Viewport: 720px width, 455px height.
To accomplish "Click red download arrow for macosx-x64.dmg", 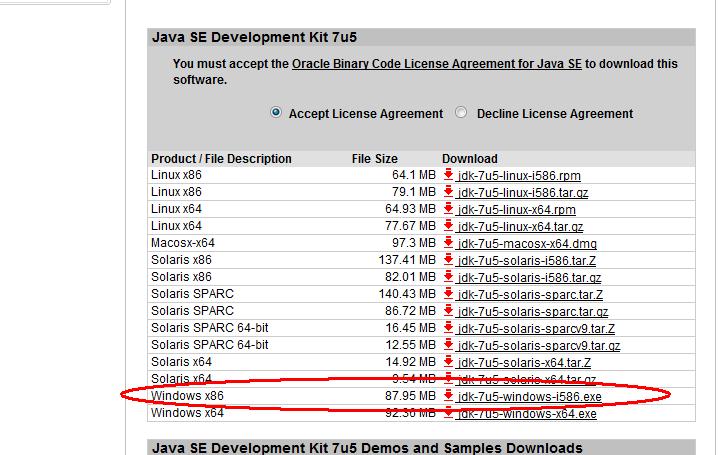I will tap(449, 242).
